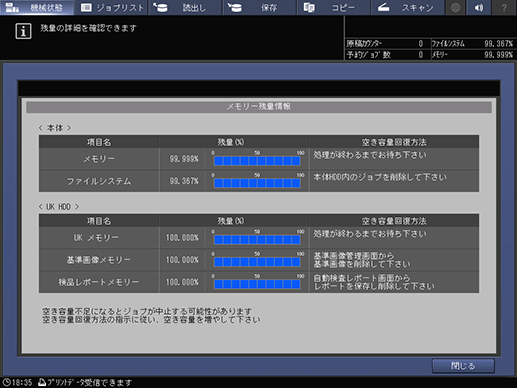Viewport: 517px width, 388px height.
Task: Click 本体HDD内のジョブを削除して下さい text
Action: pyautogui.click(x=380, y=177)
